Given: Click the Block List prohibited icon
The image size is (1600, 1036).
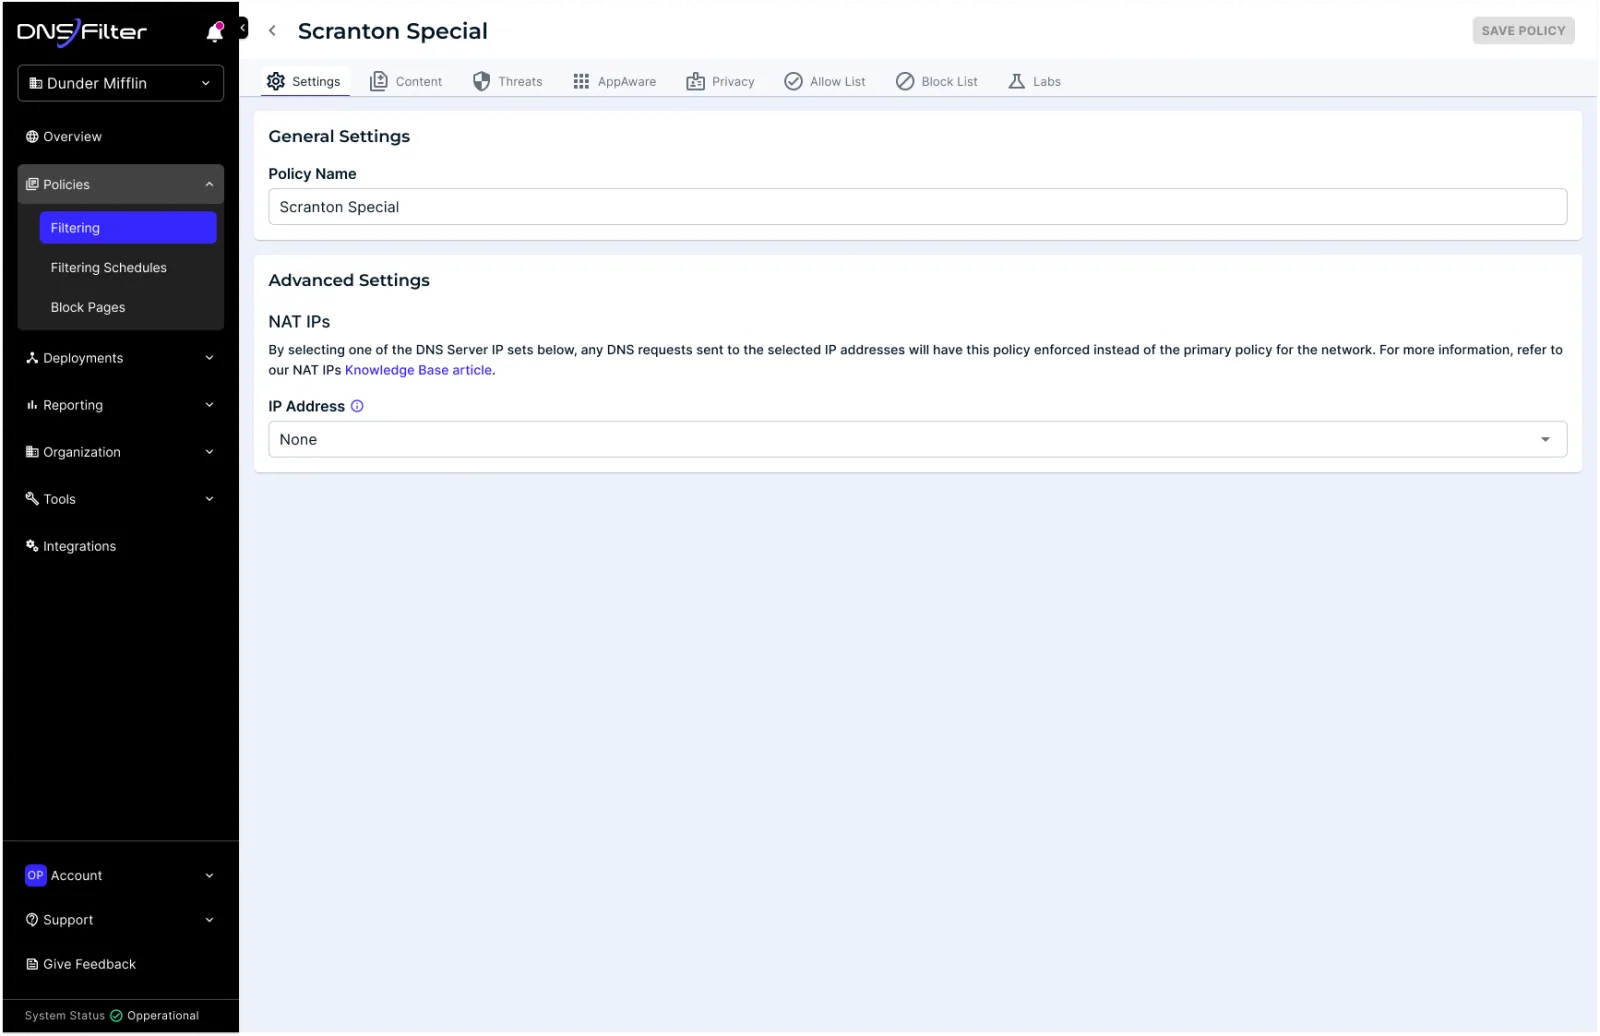Looking at the screenshot, I should (905, 82).
